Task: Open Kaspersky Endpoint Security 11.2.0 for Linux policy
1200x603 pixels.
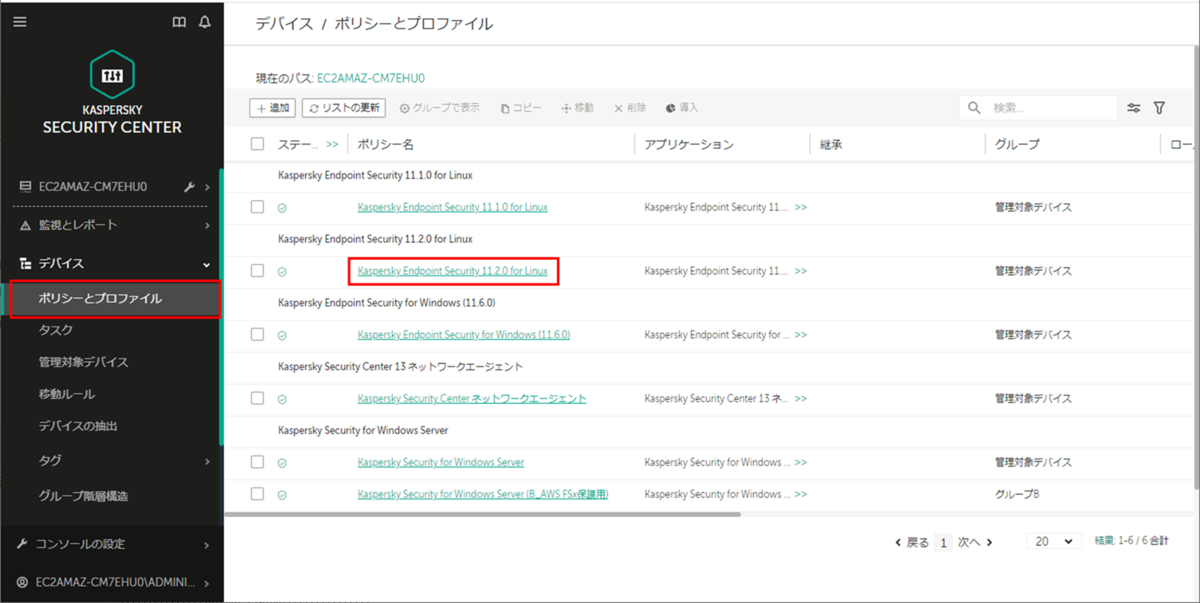Action: coord(452,271)
